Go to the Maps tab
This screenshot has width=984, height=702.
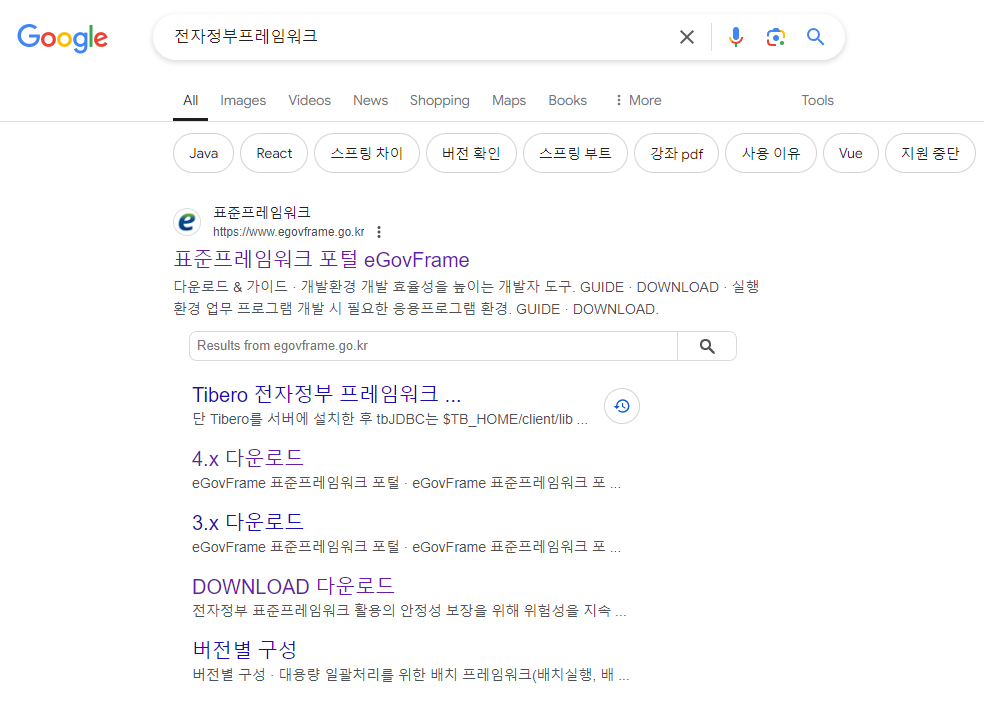(509, 100)
